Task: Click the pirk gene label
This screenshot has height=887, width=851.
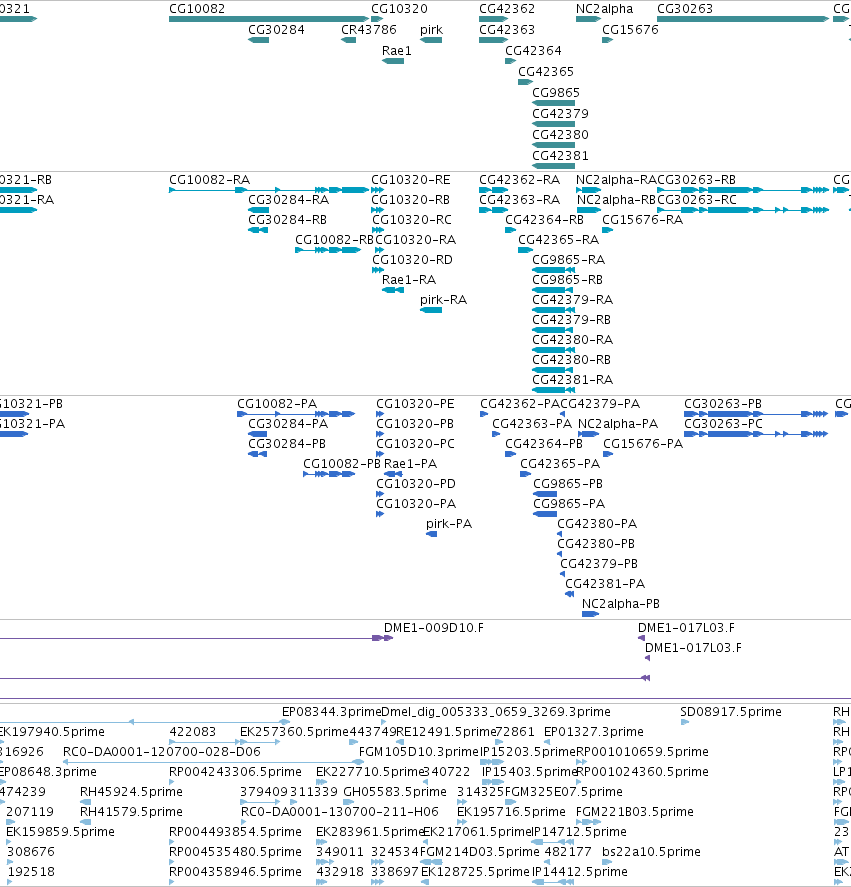Action: 431,30
